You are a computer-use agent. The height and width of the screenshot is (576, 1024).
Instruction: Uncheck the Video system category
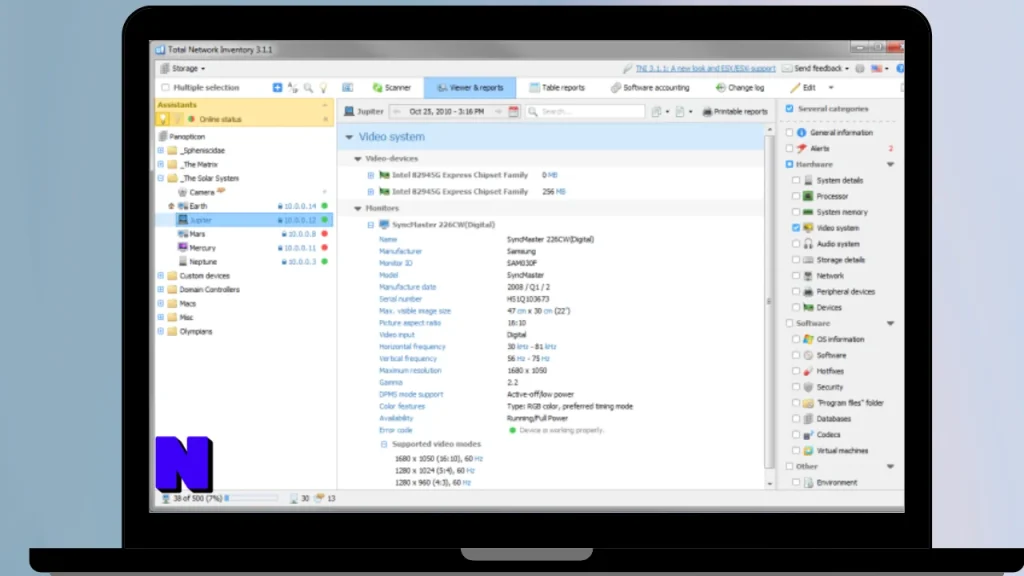point(795,228)
